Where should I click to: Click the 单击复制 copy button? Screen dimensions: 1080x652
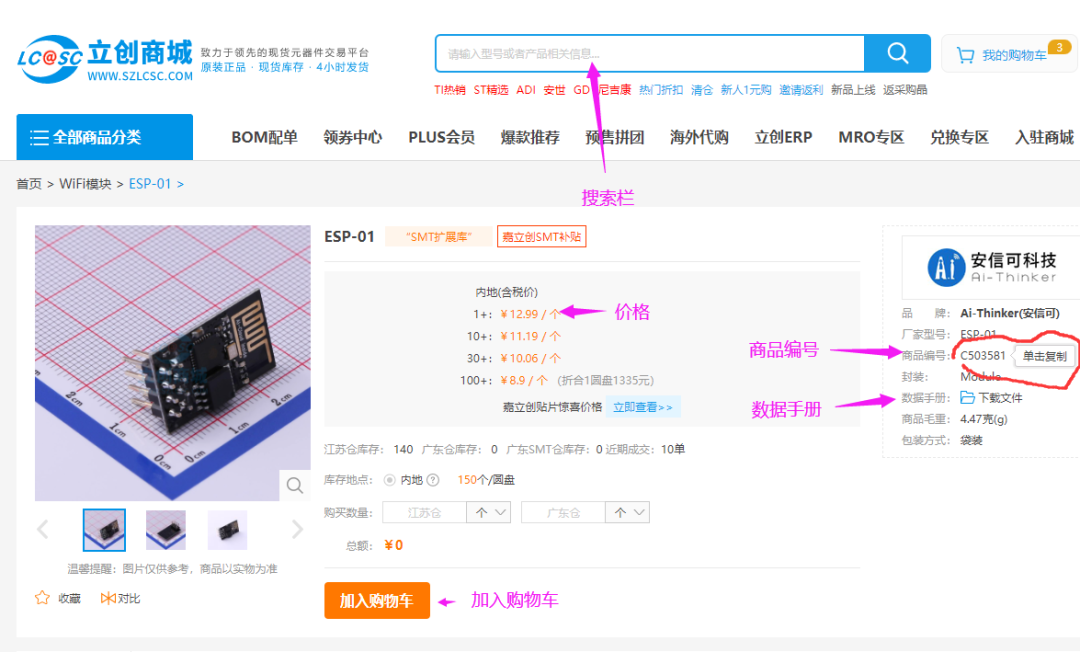1044,356
